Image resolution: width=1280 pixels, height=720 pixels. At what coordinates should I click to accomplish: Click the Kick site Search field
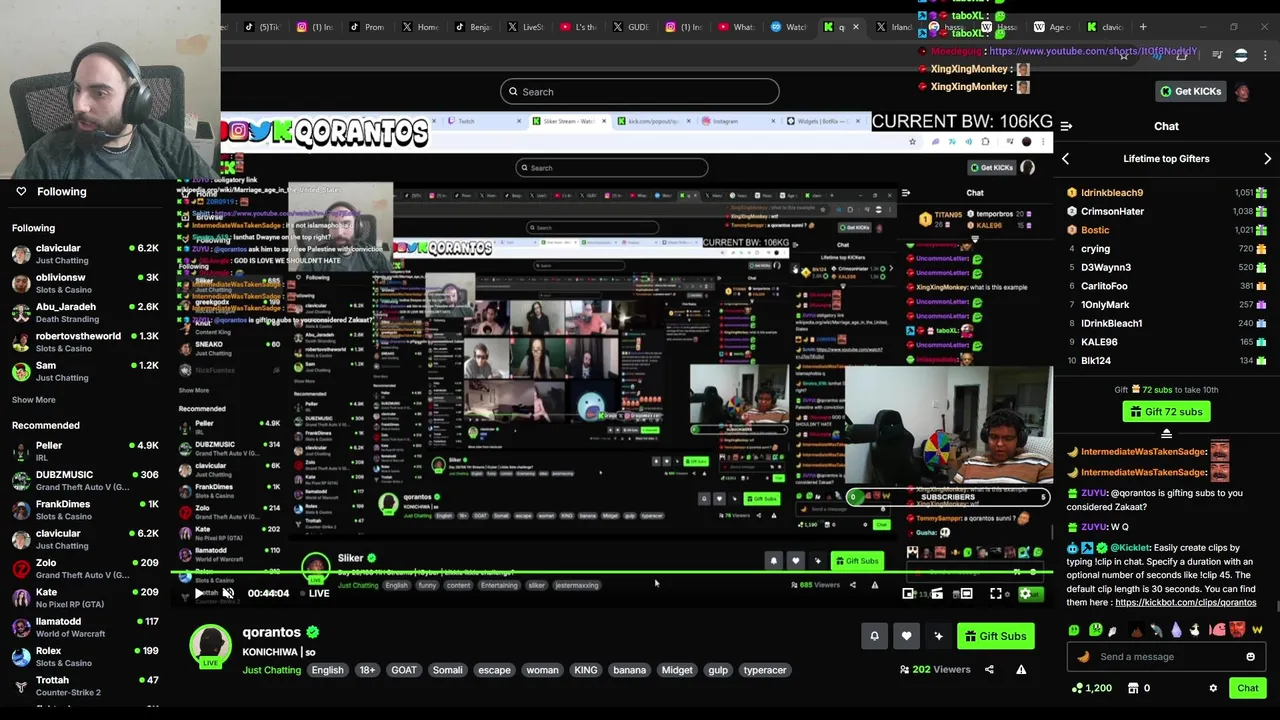640,92
